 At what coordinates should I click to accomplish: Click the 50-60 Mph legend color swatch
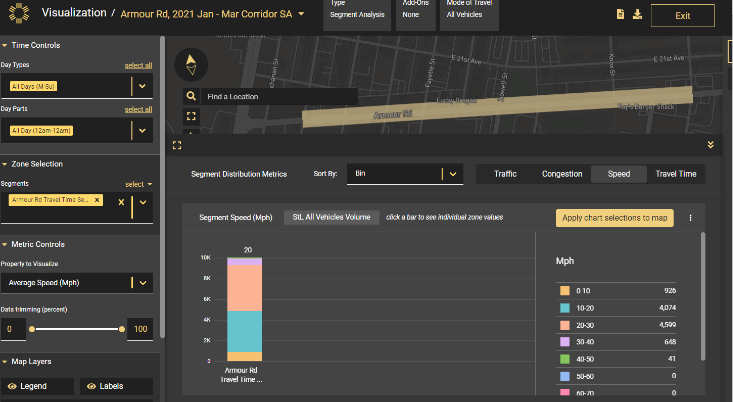click(565, 376)
